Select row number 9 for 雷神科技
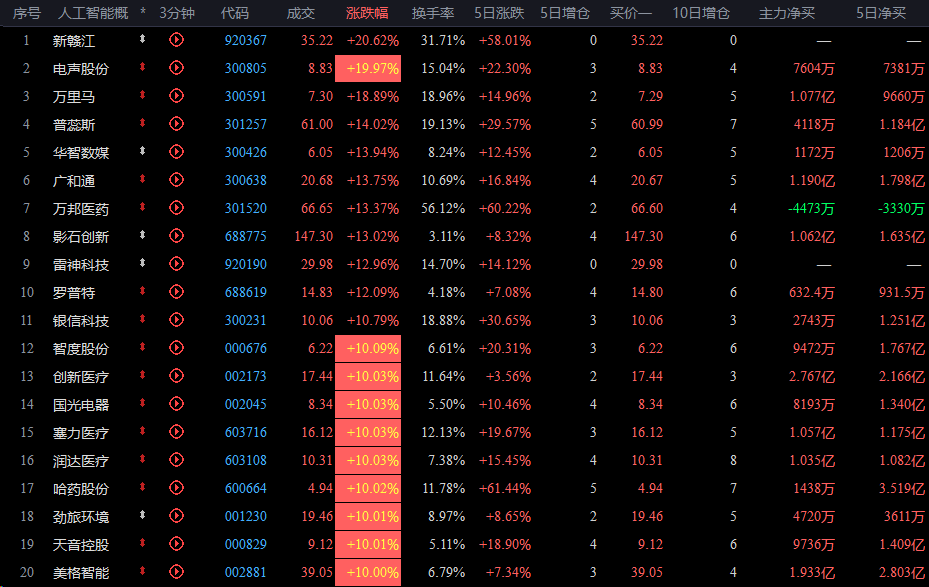The image size is (929, 587). click(x=26, y=264)
